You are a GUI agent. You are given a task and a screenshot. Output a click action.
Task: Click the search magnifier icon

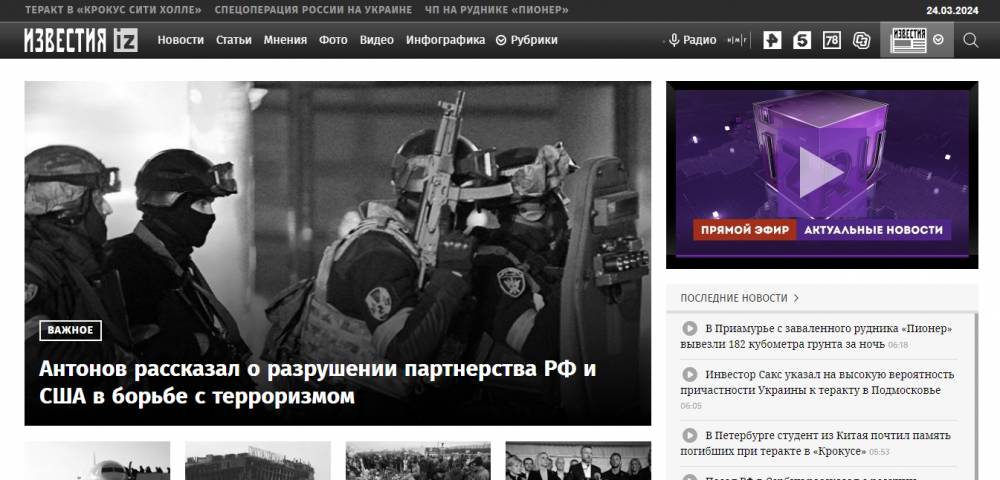pos(970,40)
